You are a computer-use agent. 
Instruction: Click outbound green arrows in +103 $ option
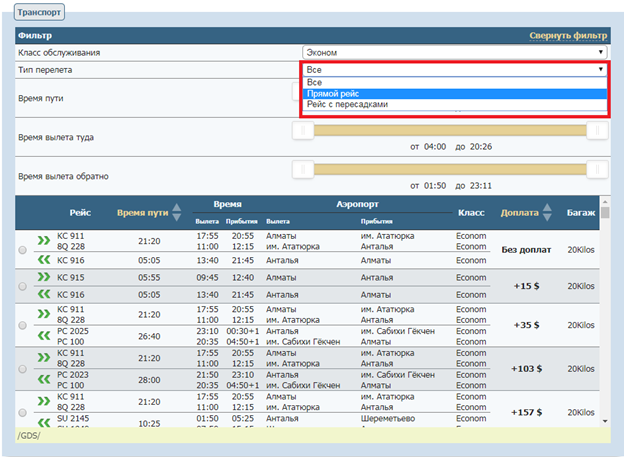(44, 357)
